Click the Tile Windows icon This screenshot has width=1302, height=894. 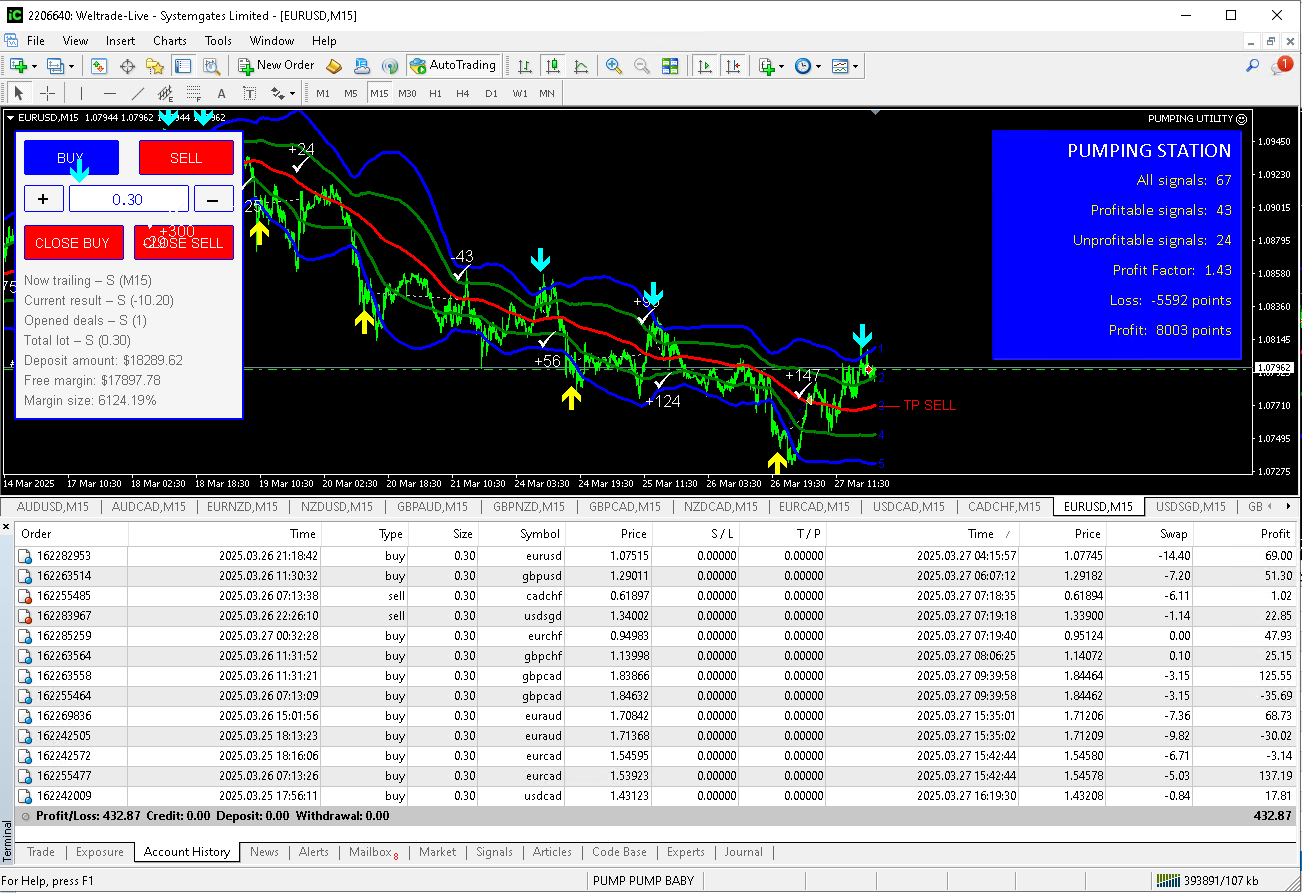670,66
